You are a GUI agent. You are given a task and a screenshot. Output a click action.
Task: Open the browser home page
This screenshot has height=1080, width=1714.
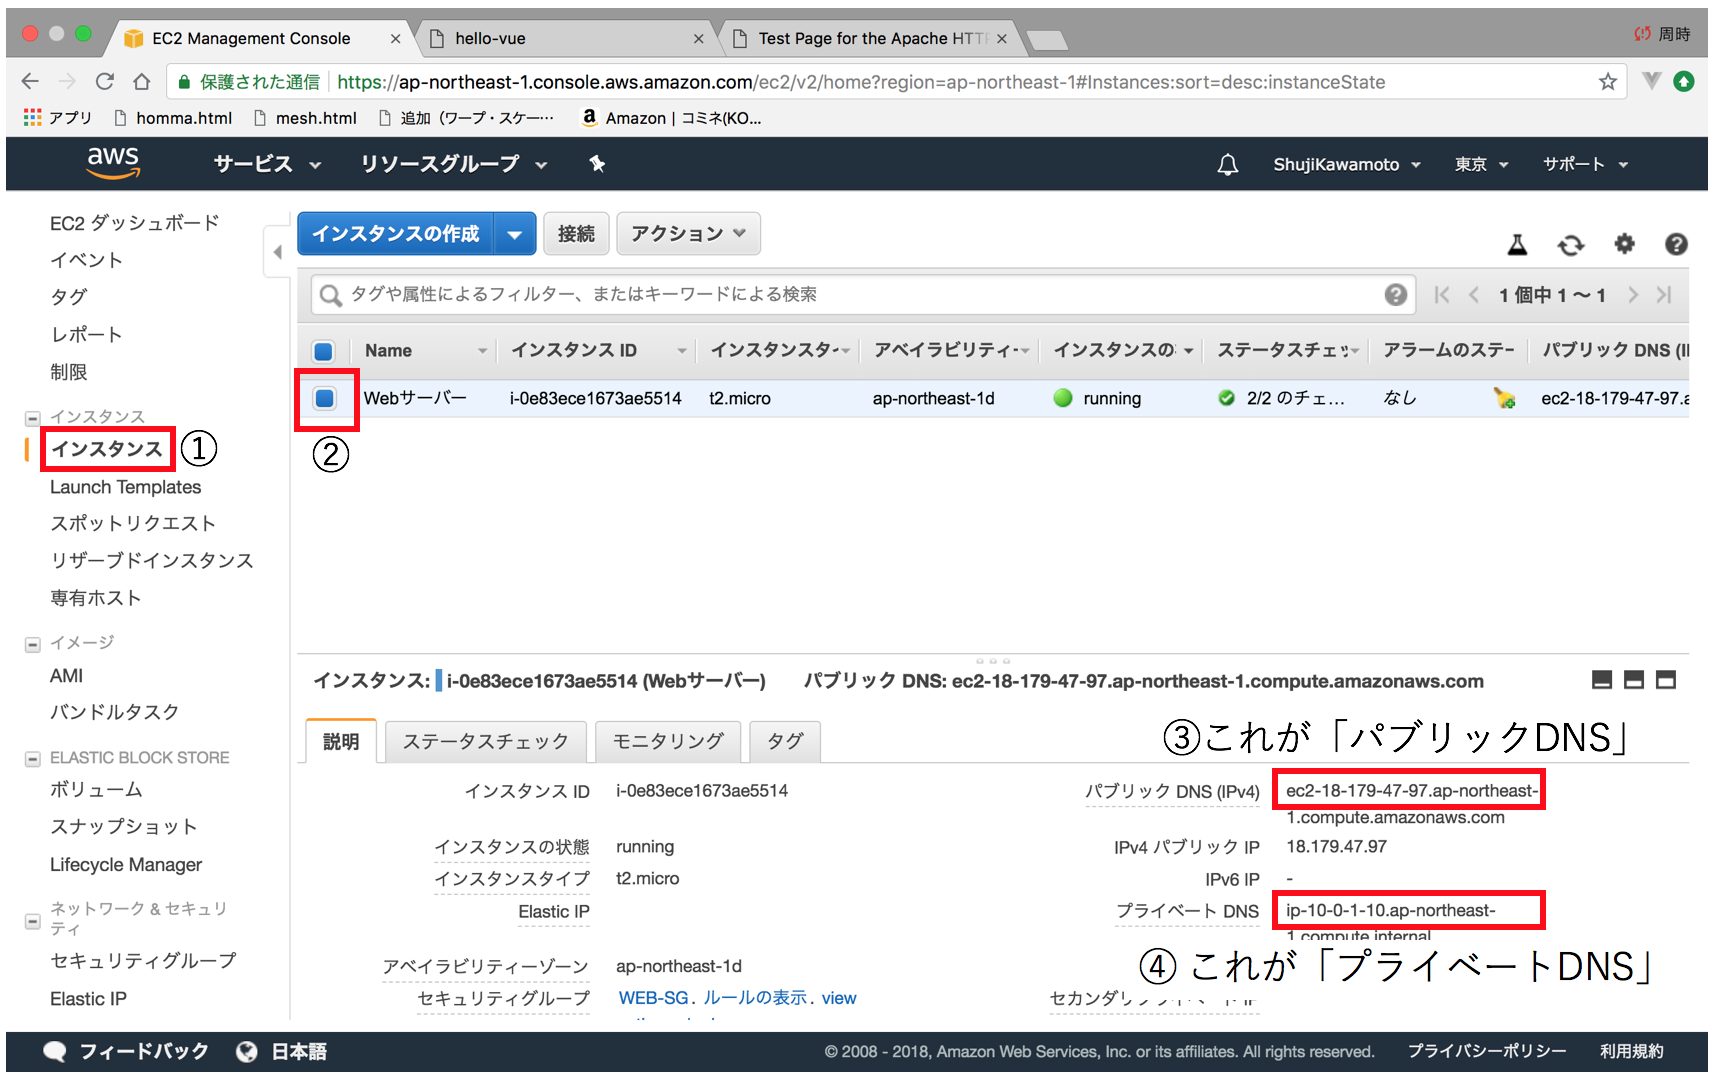[x=142, y=81]
